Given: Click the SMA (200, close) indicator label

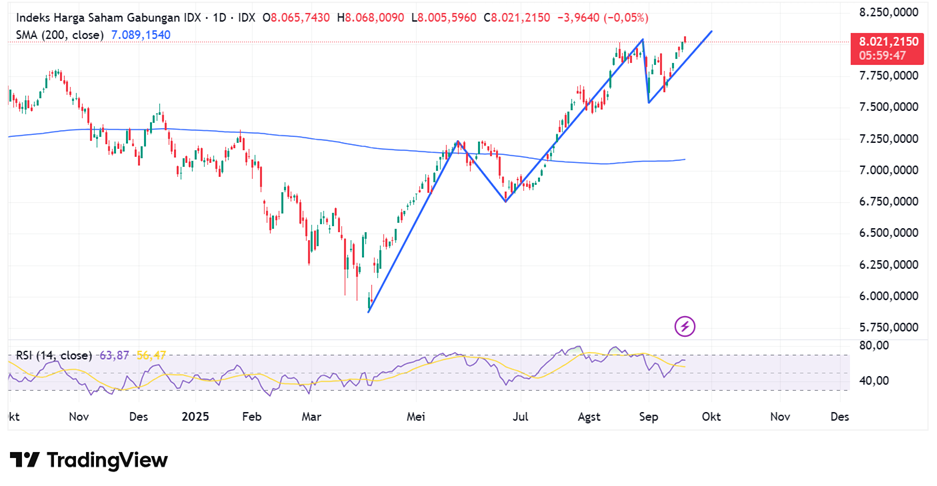Looking at the screenshot, I should [x=60, y=35].
